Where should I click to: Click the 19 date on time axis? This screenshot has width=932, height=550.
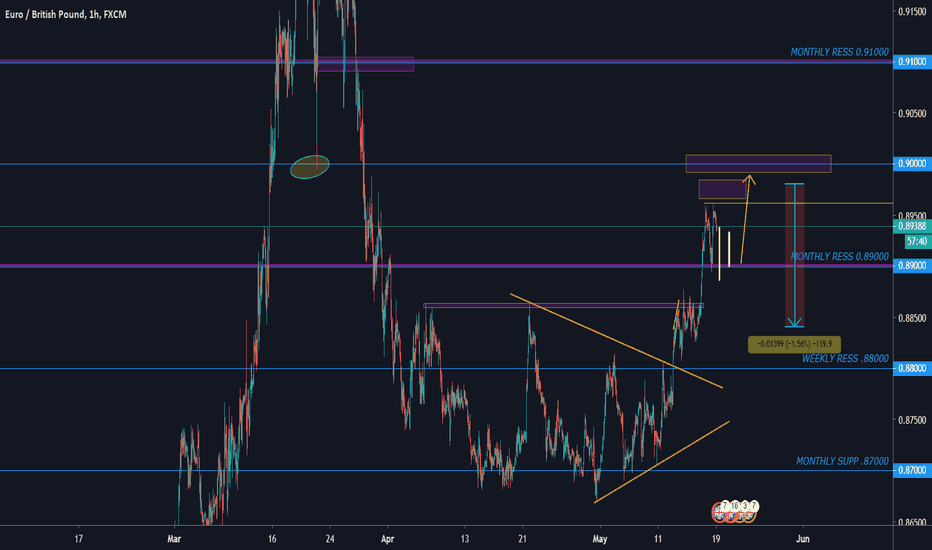point(716,539)
